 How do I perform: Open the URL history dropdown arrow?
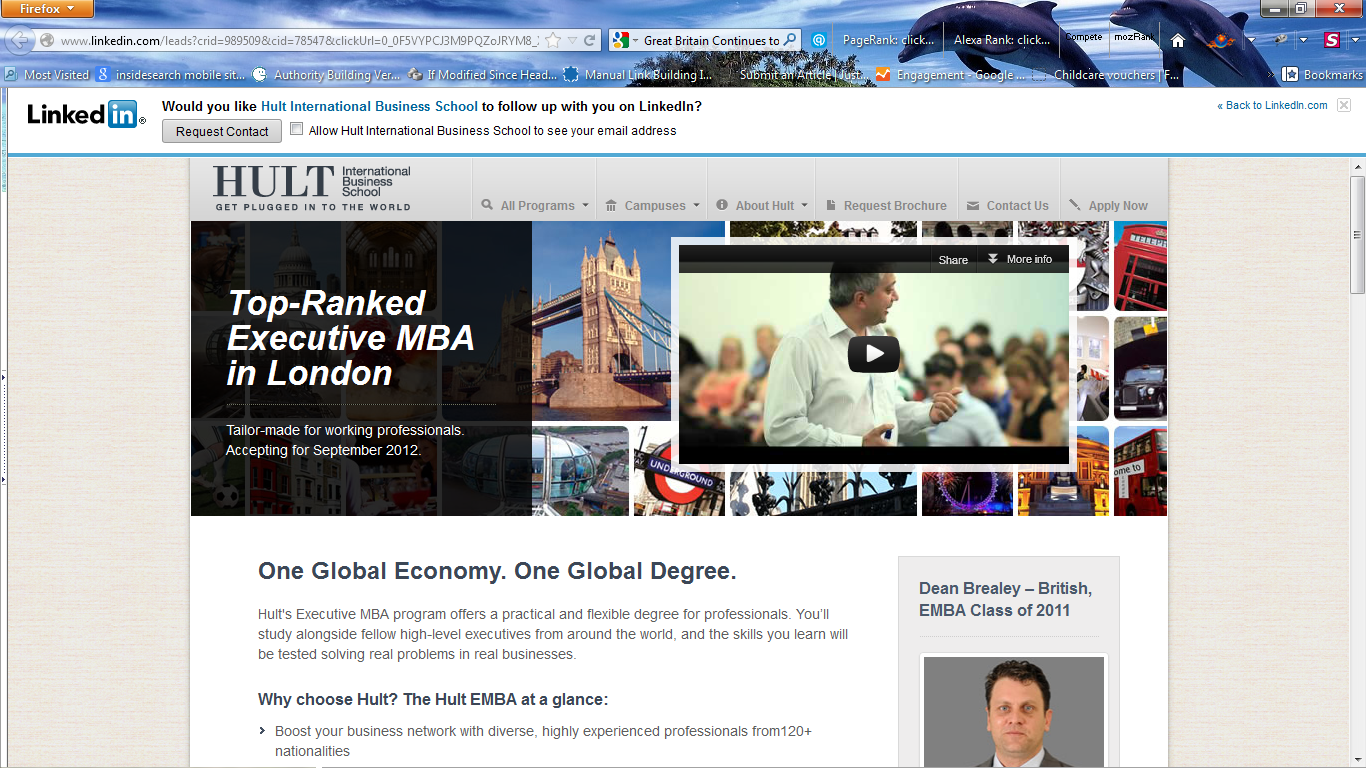pyautogui.click(x=572, y=41)
